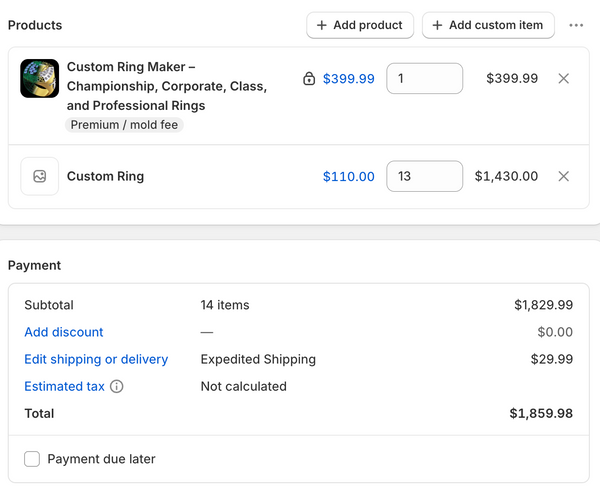Click the Add discount link
600x488 pixels.
tap(64, 332)
